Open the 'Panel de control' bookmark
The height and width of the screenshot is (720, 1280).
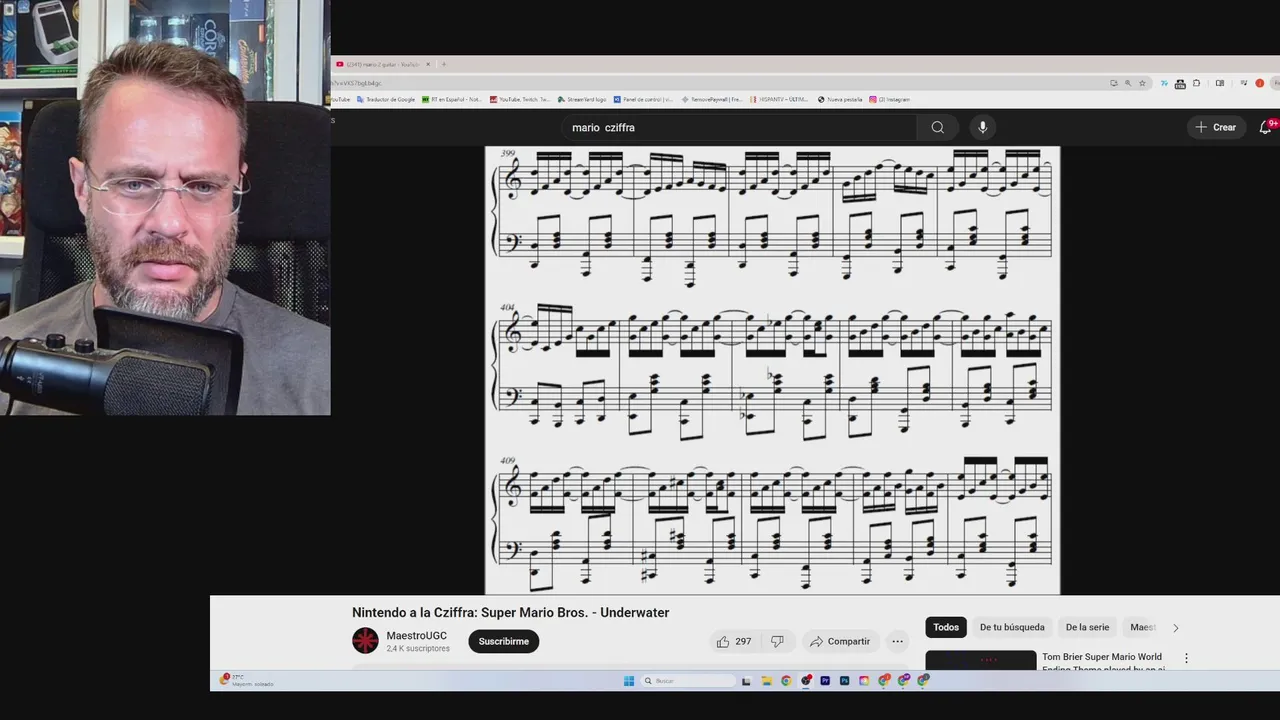[x=643, y=99]
